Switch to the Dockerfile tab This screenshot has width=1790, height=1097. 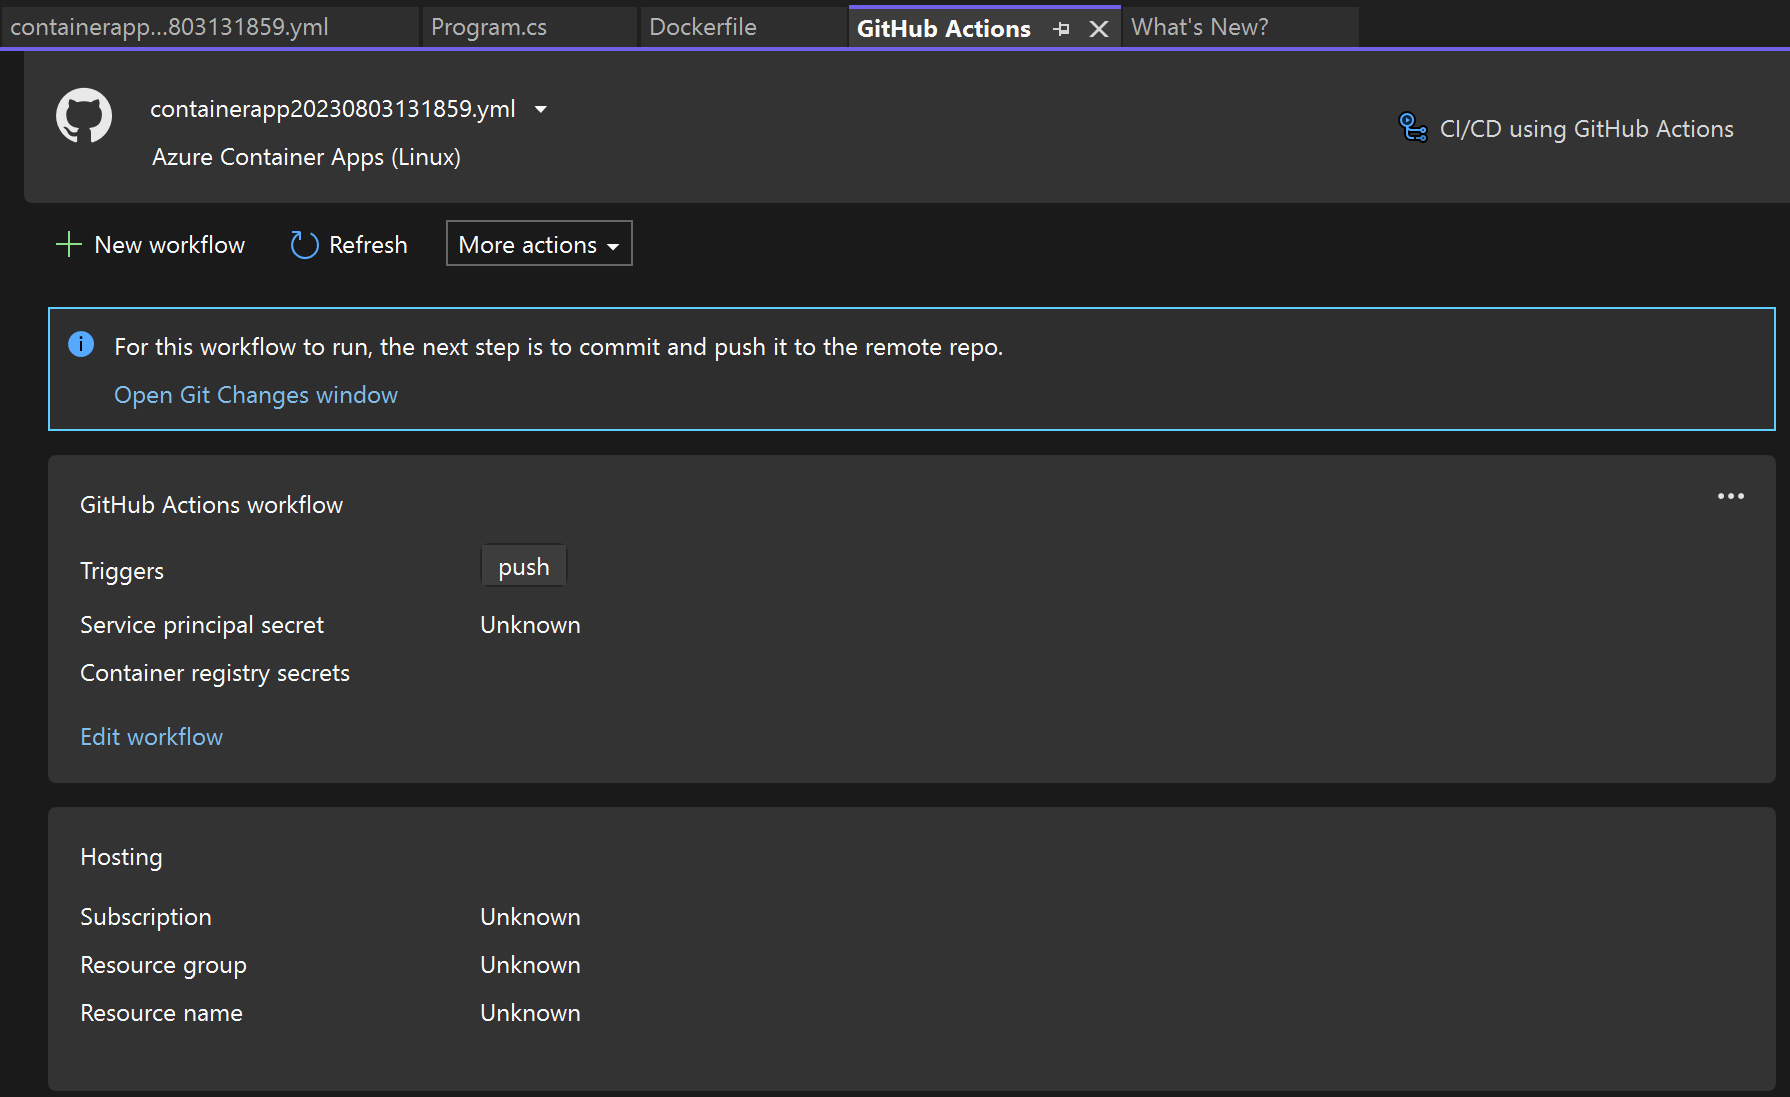pyautogui.click(x=702, y=27)
